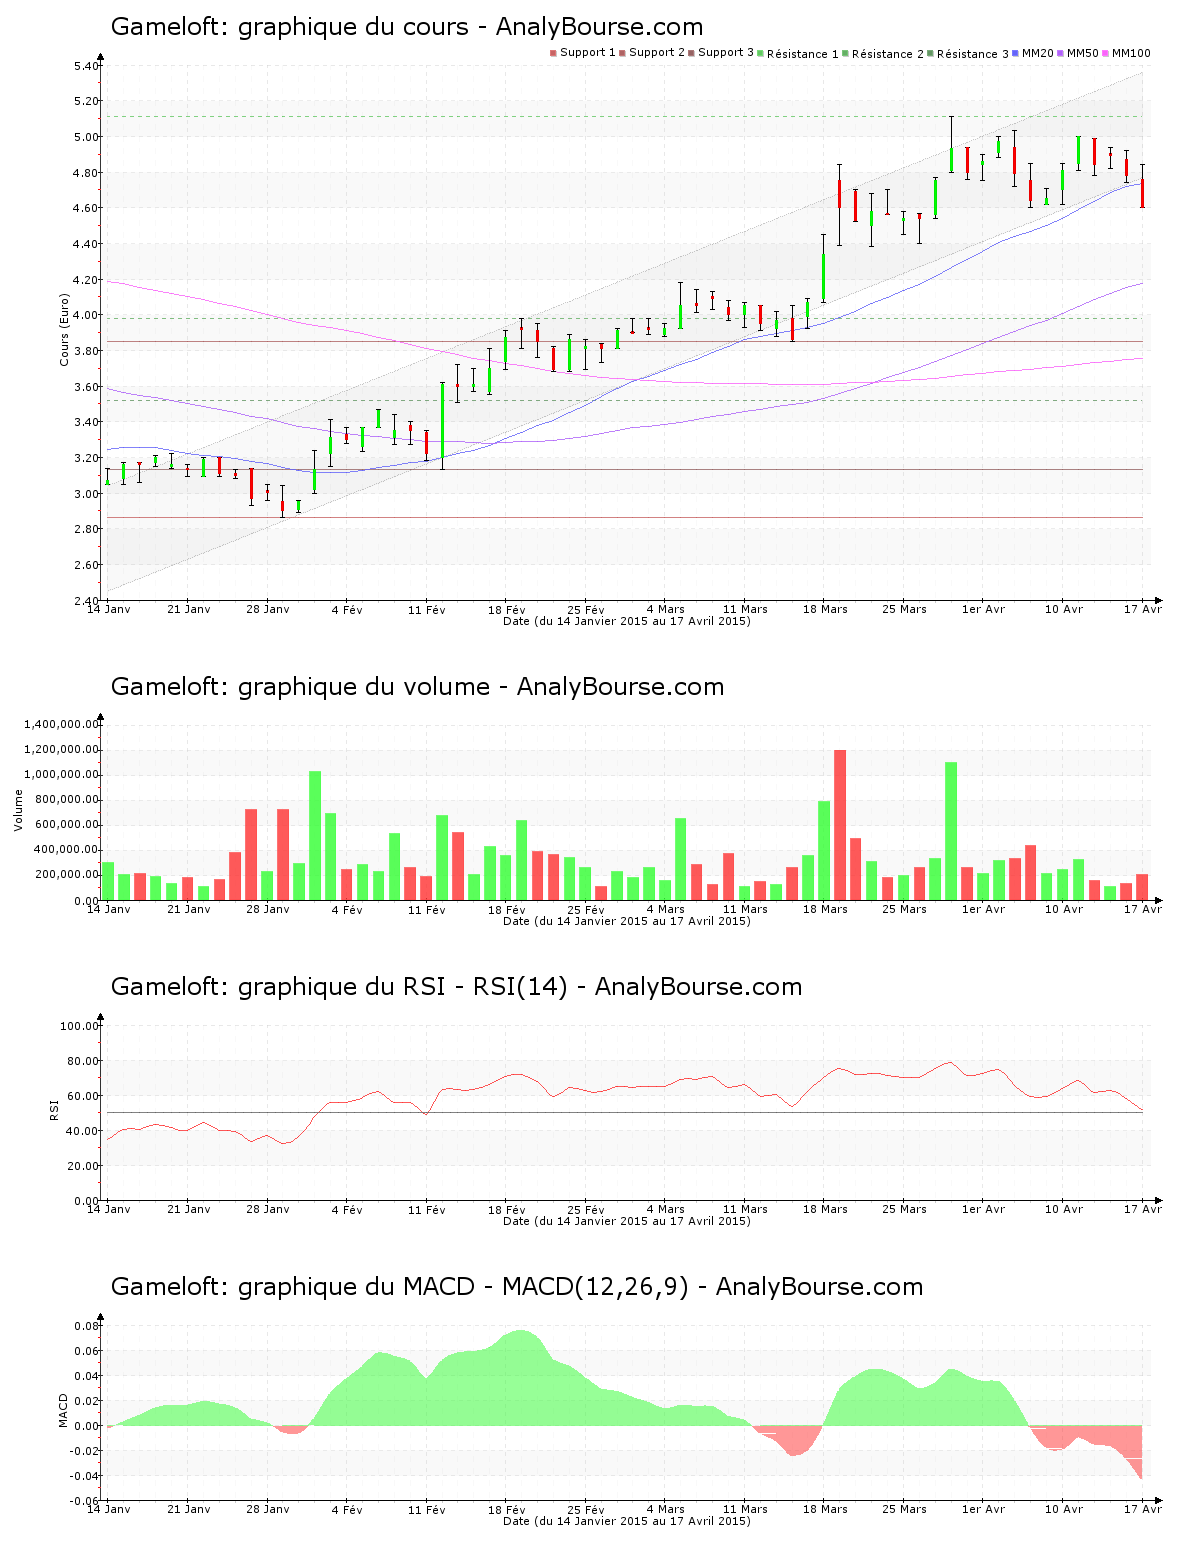Click the '4 Mars' date on MACD chart
The width and height of the screenshot is (1200, 1550).
pyautogui.click(x=666, y=1509)
